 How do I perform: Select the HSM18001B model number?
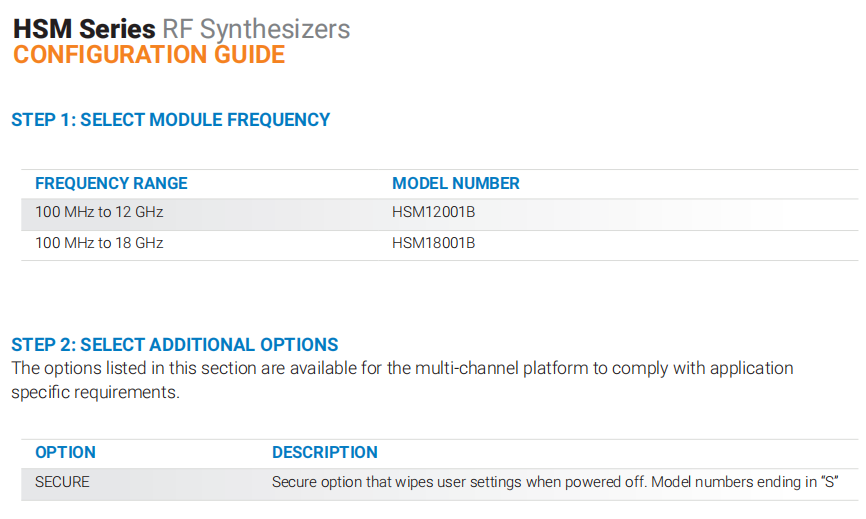[434, 243]
